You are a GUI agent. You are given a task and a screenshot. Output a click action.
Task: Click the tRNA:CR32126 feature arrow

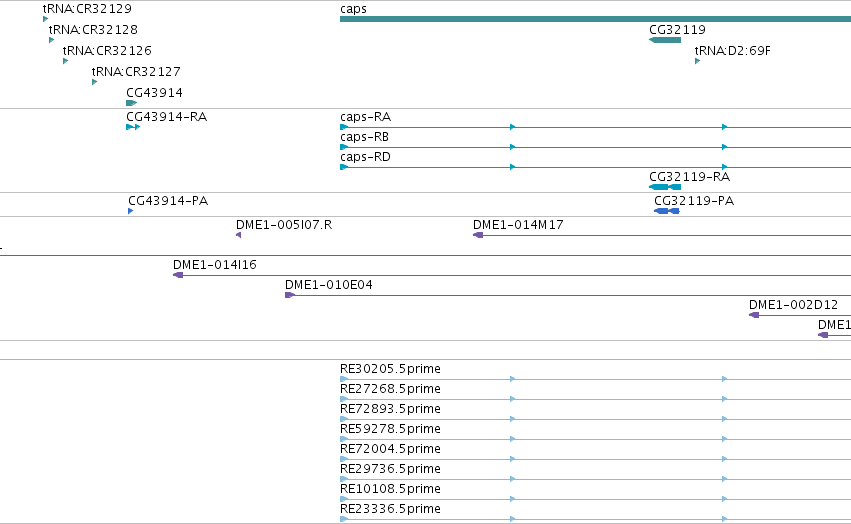66,61
